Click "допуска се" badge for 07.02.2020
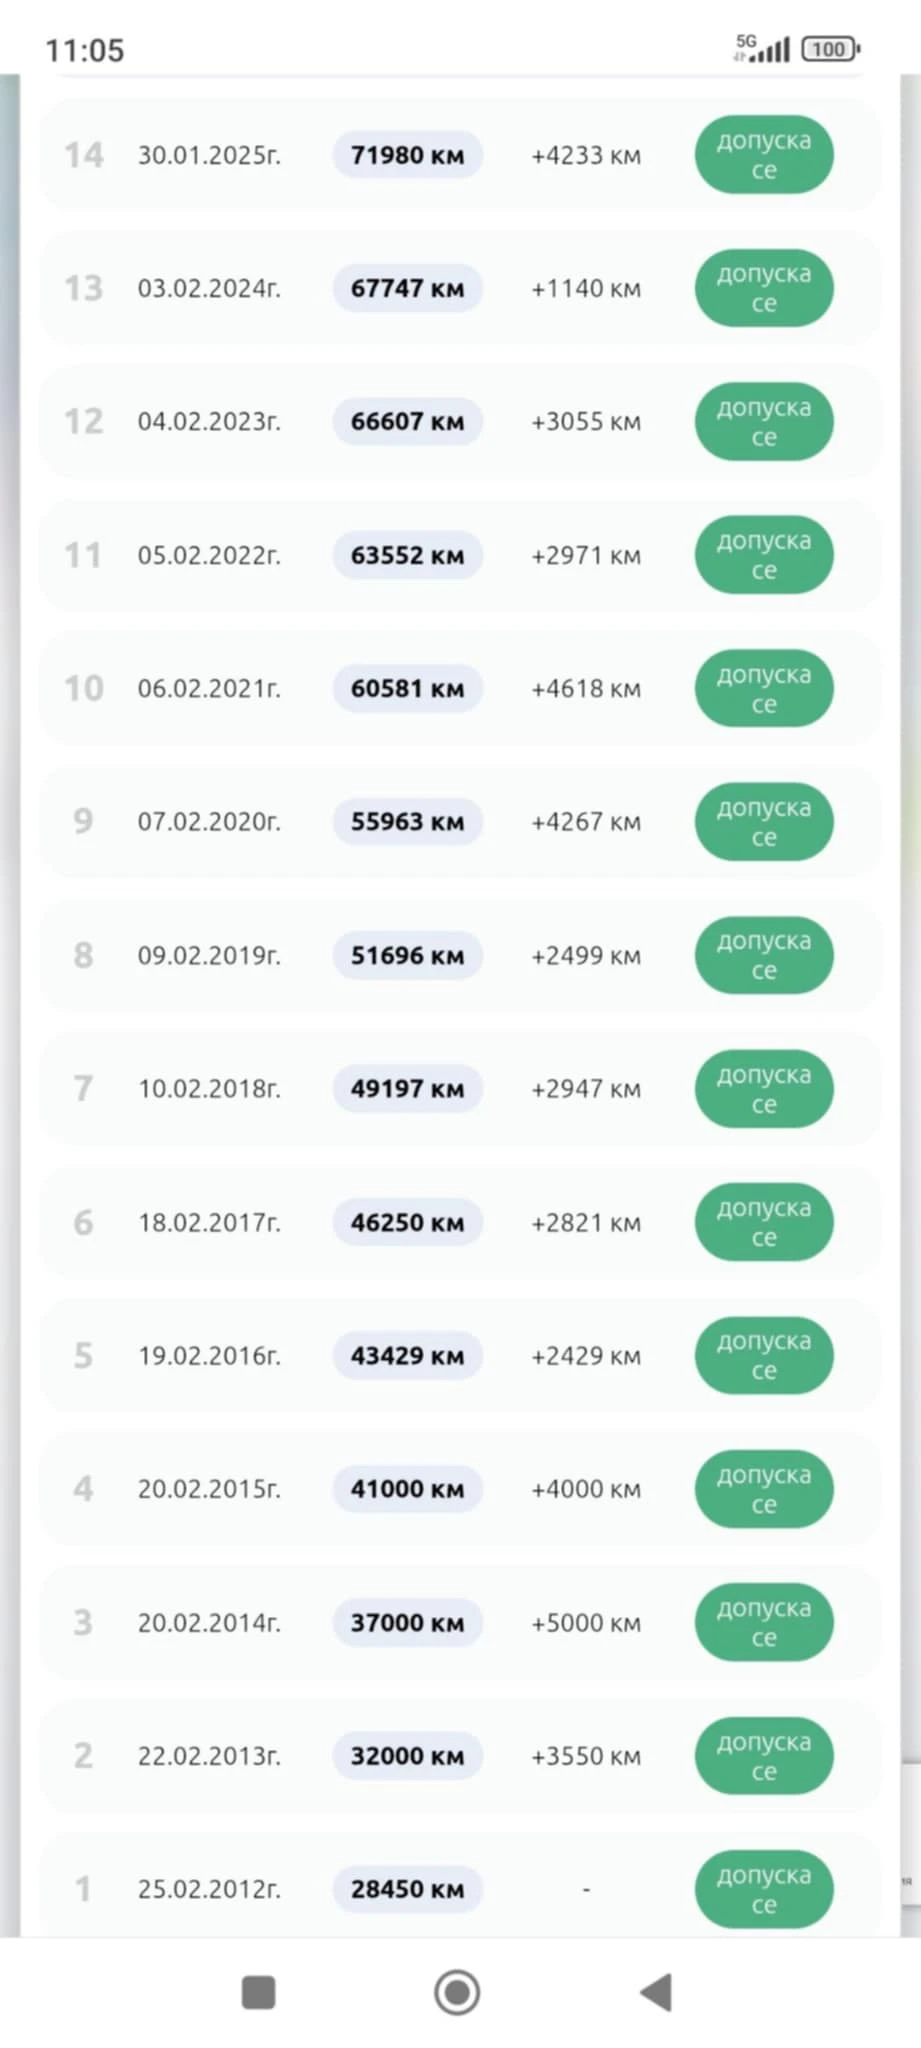Viewport: 921px width, 2048px height. (764, 821)
